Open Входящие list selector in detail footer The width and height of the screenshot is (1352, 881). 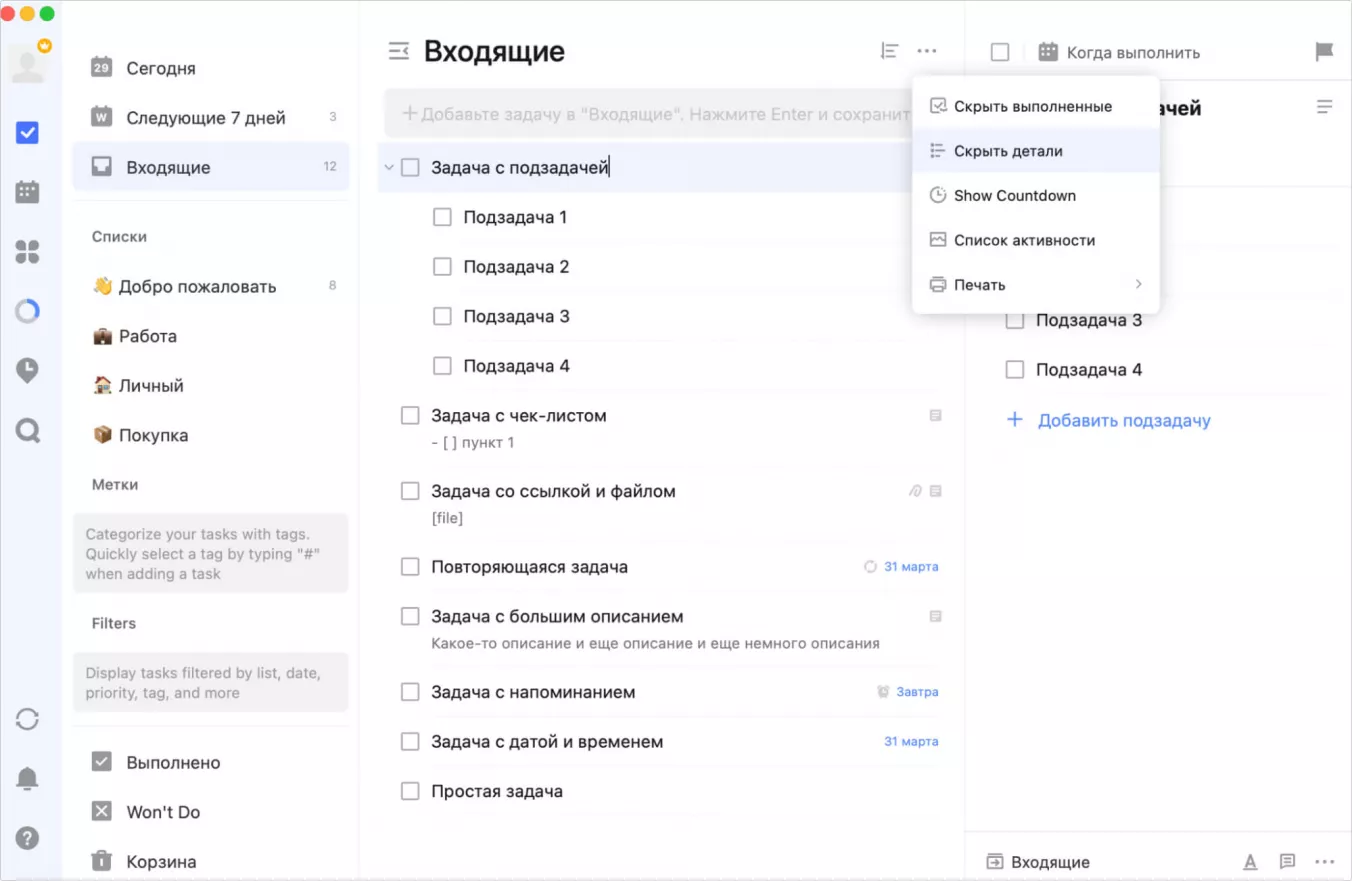[1038, 862]
